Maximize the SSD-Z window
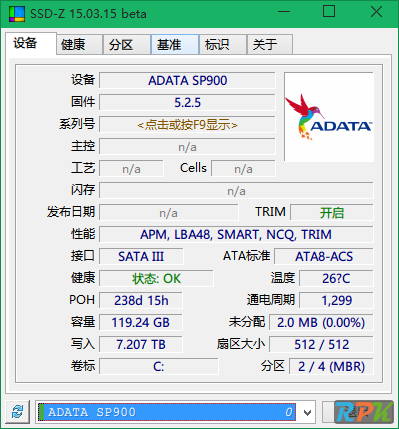399x429 pixels. 329,12
